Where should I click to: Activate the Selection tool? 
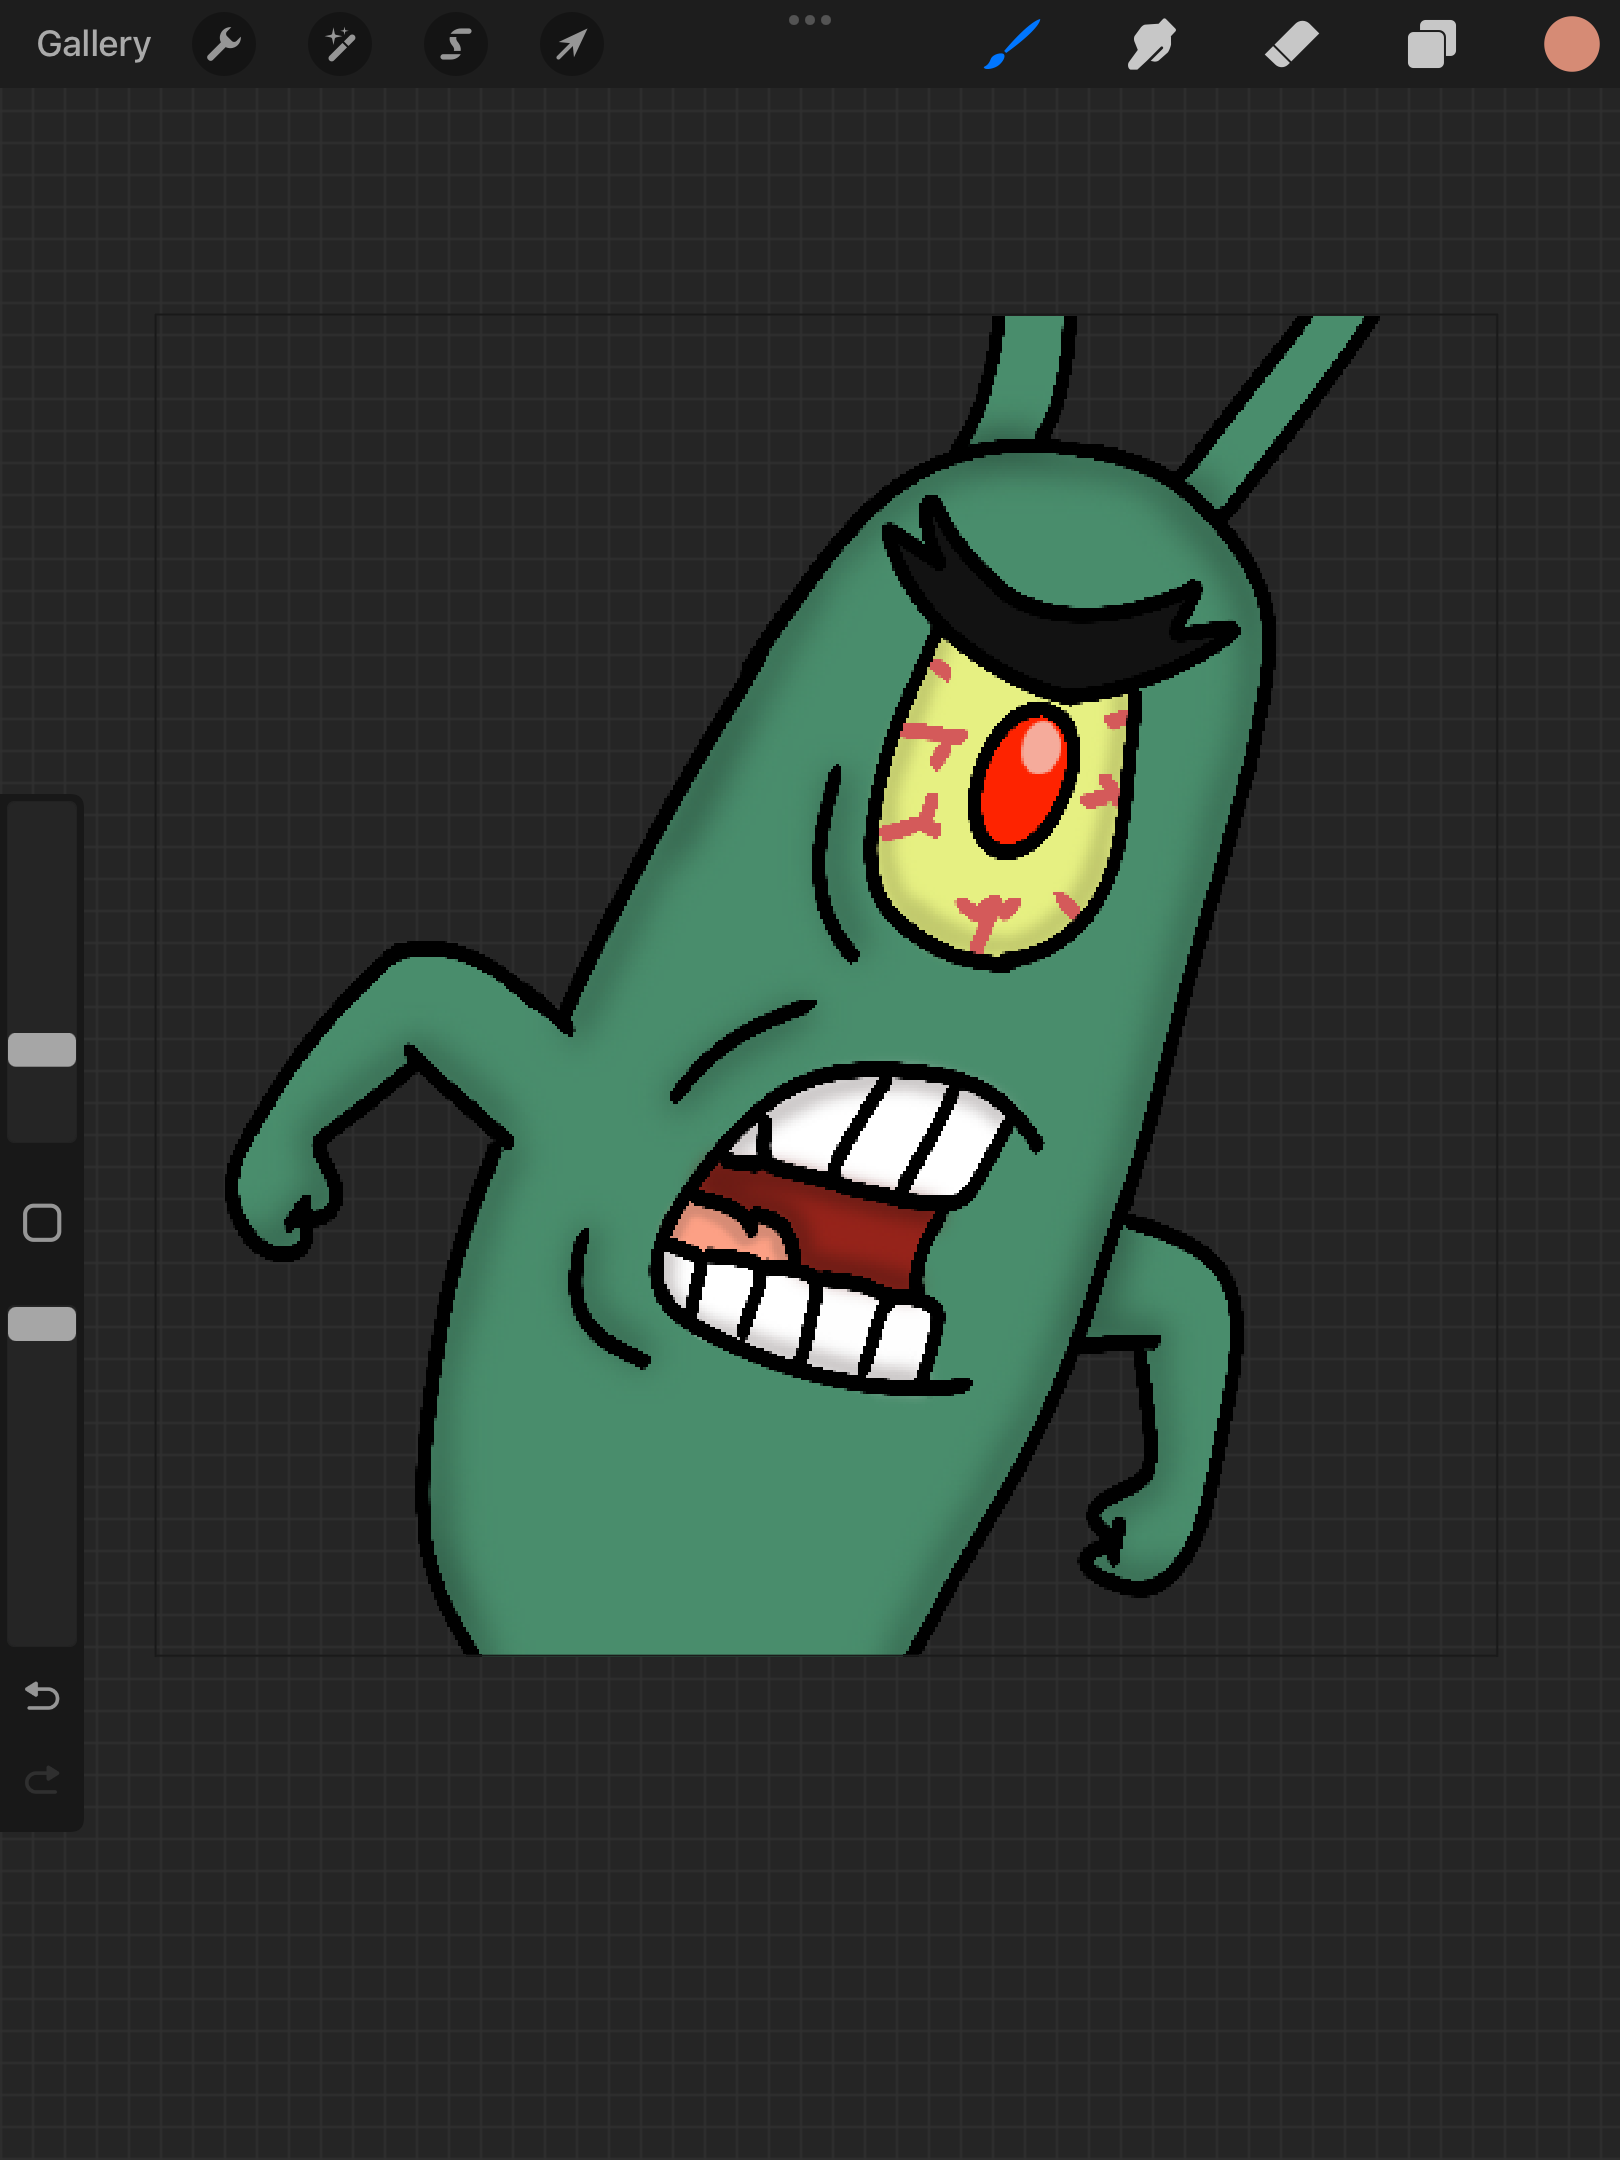(456, 44)
